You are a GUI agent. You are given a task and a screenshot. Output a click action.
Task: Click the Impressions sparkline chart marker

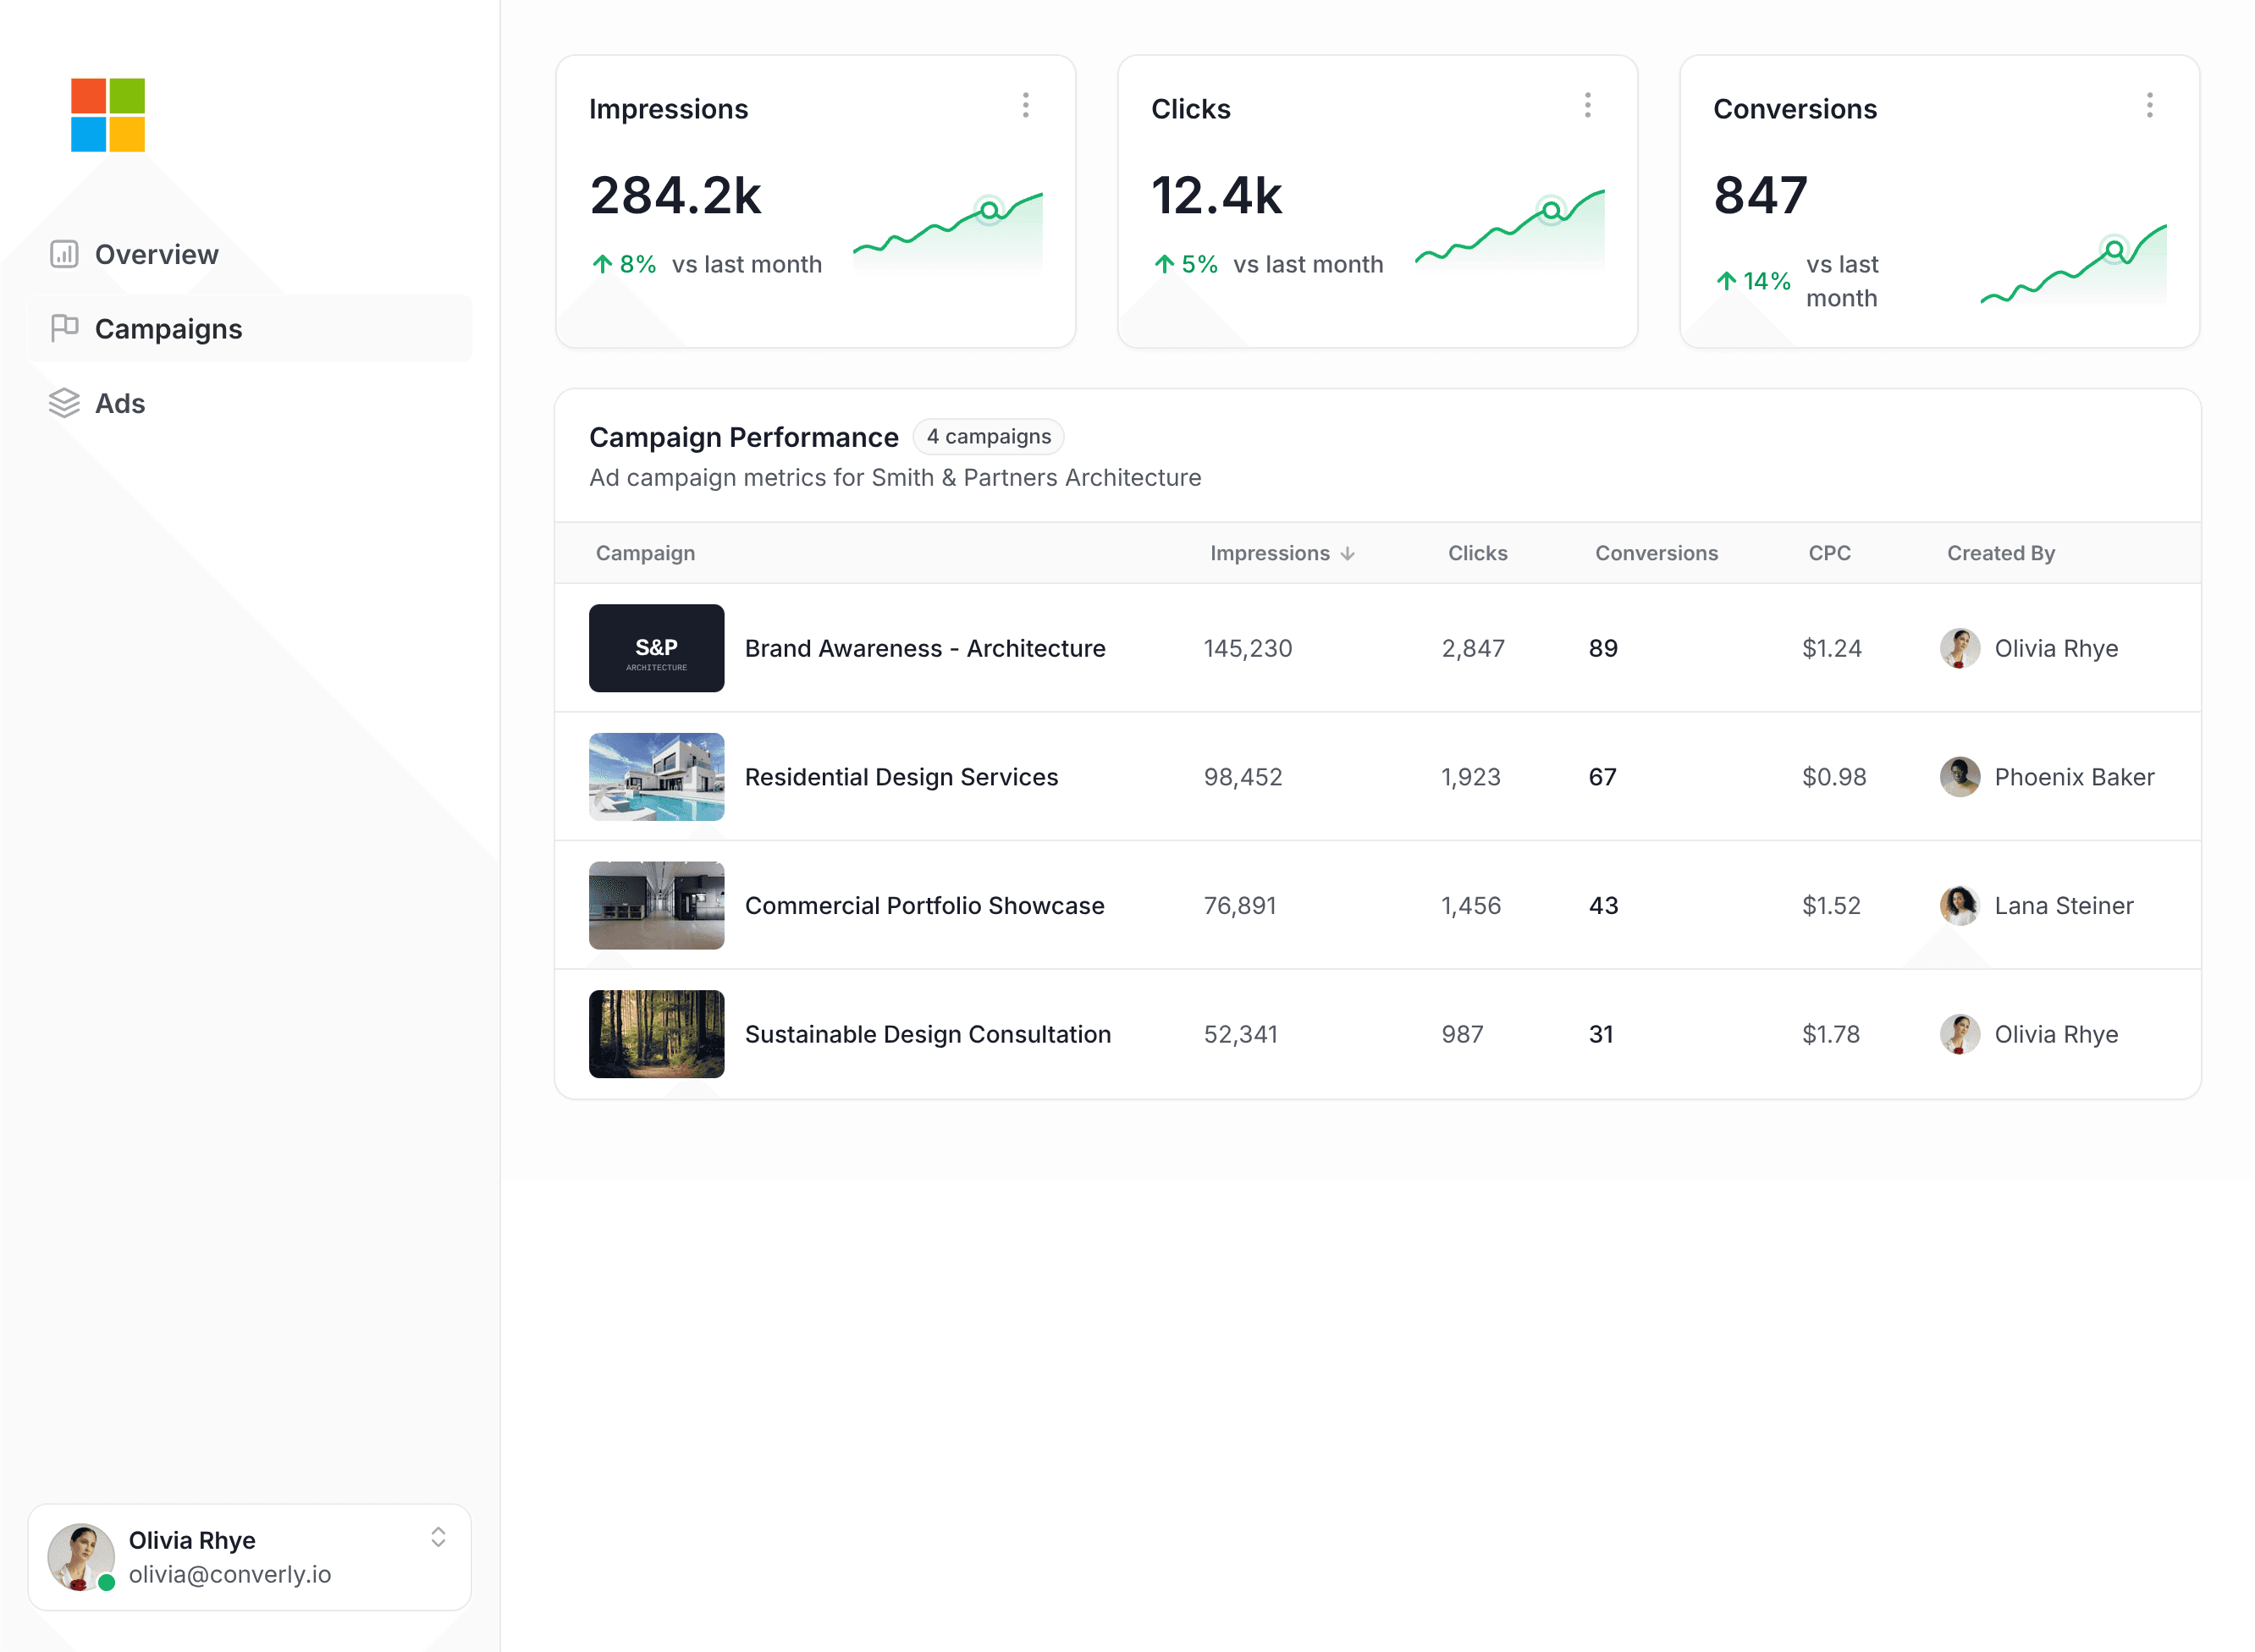[x=989, y=210]
